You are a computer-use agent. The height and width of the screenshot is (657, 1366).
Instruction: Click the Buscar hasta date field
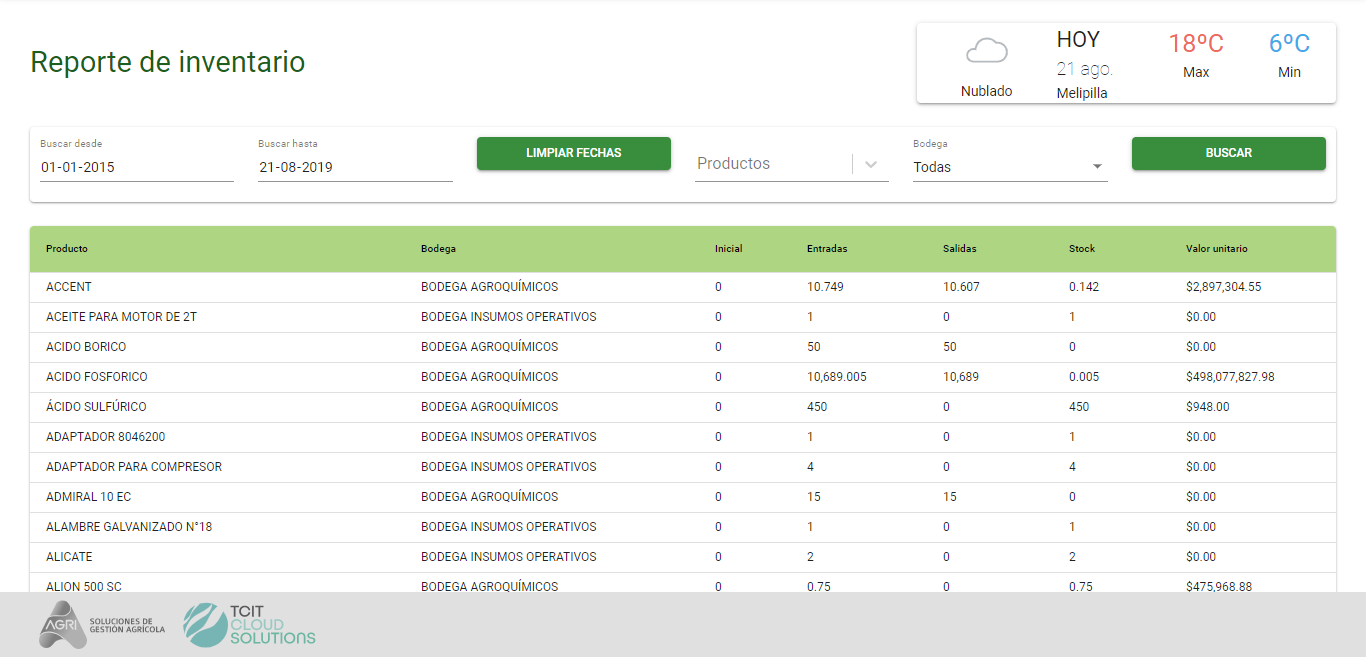(355, 167)
